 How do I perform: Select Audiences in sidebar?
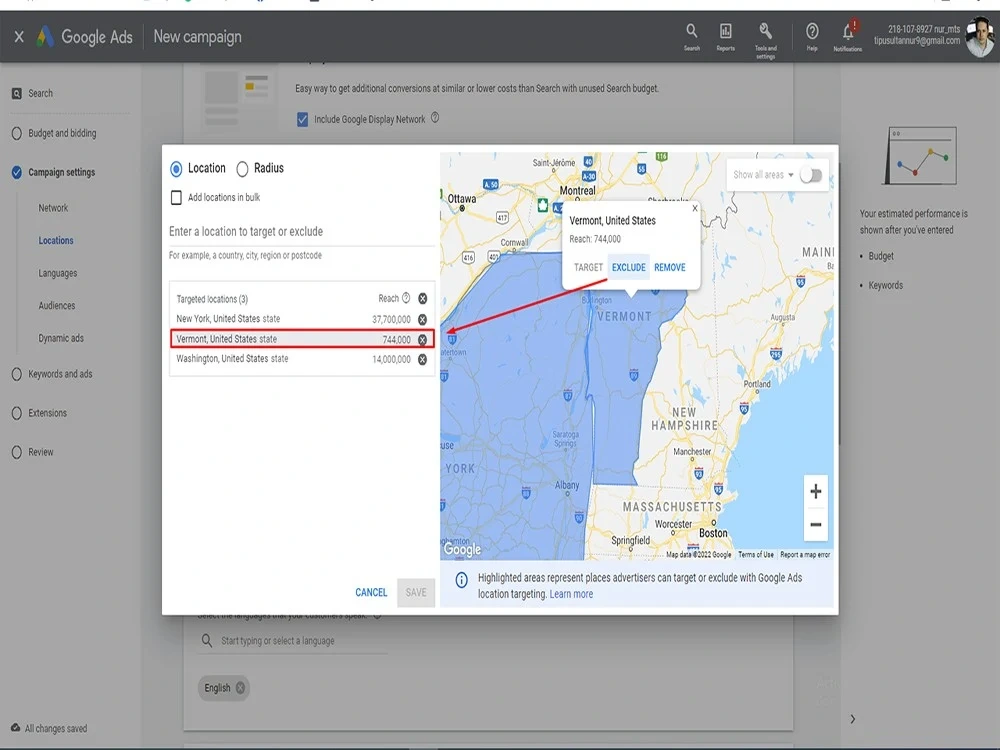pyautogui.click(x=57, y=305)
